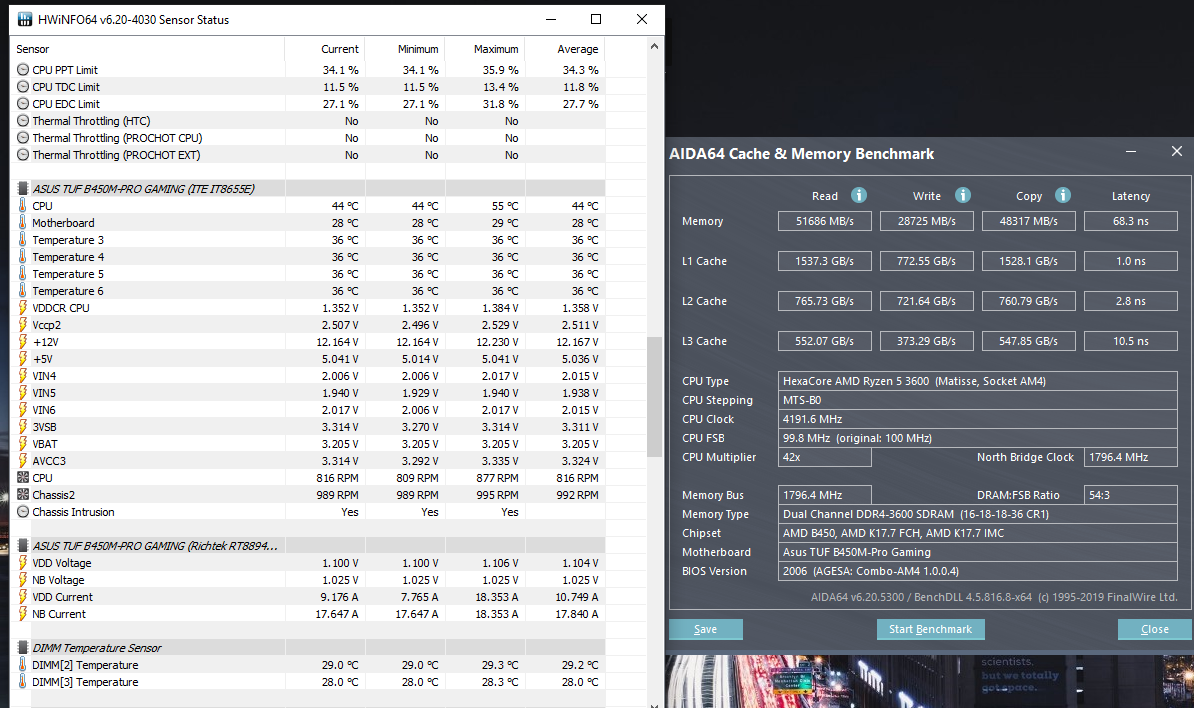Click the Thermal Throttling (PROCHOT CPU) row icon
Image resolution: width=1194 pixels, height=708 pixels.
(x=23, y=138)
